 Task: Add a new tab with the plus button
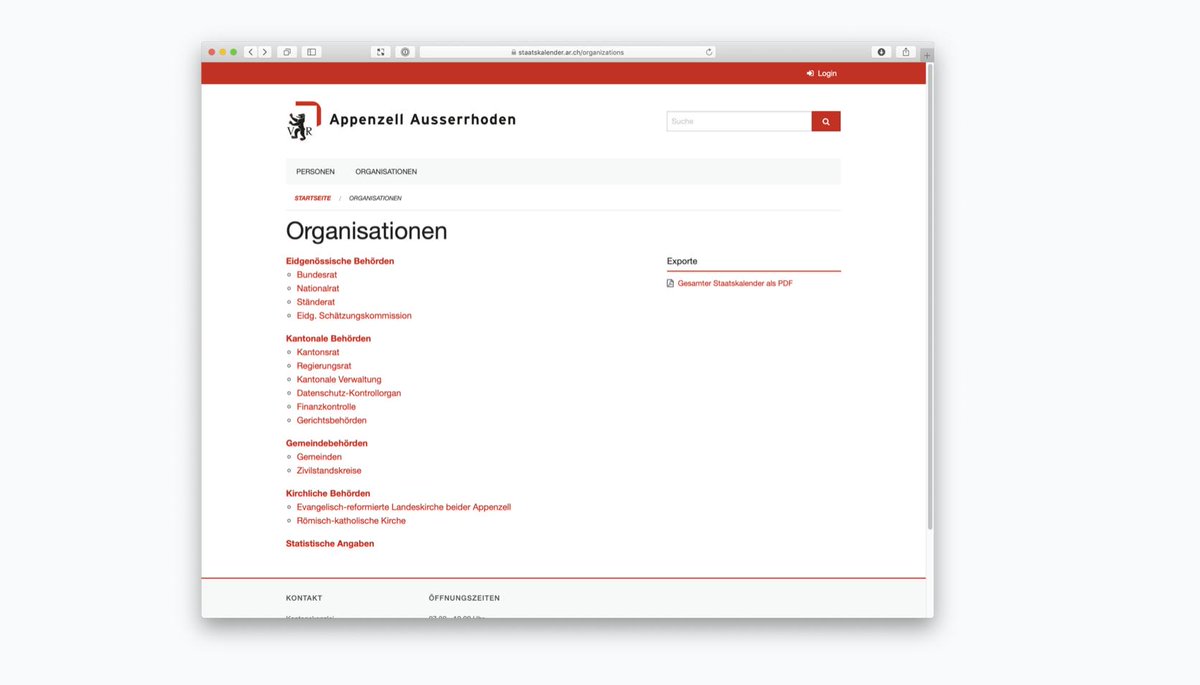[x=927, y=56]
